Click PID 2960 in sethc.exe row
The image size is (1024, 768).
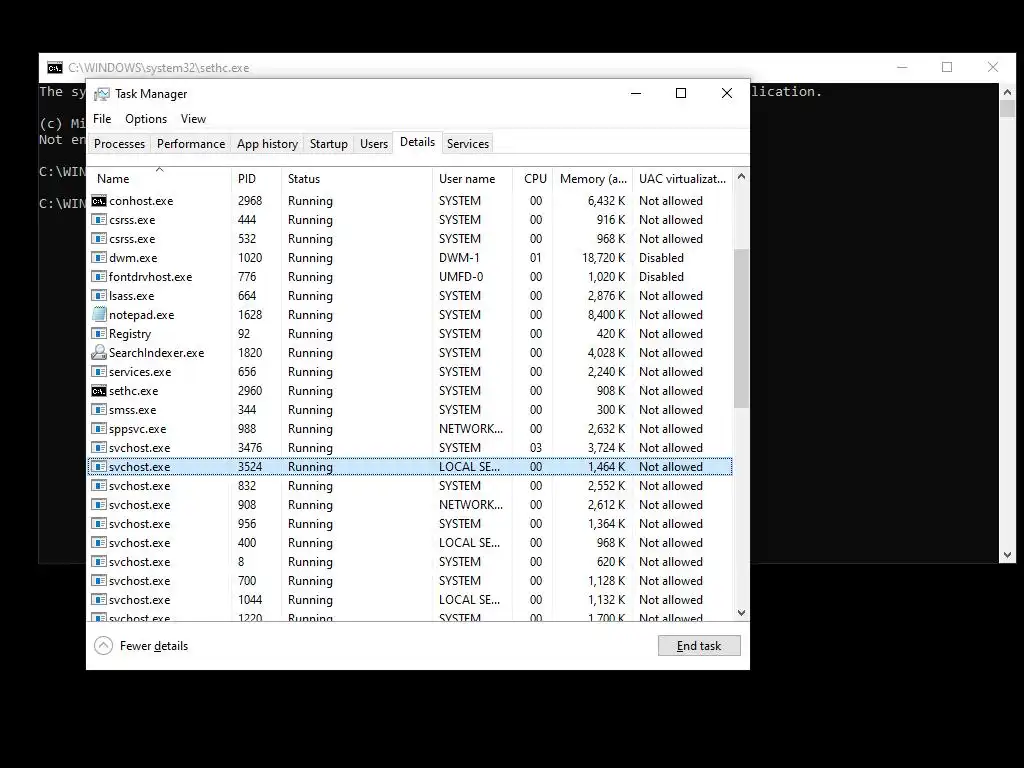tap(250, 391)
